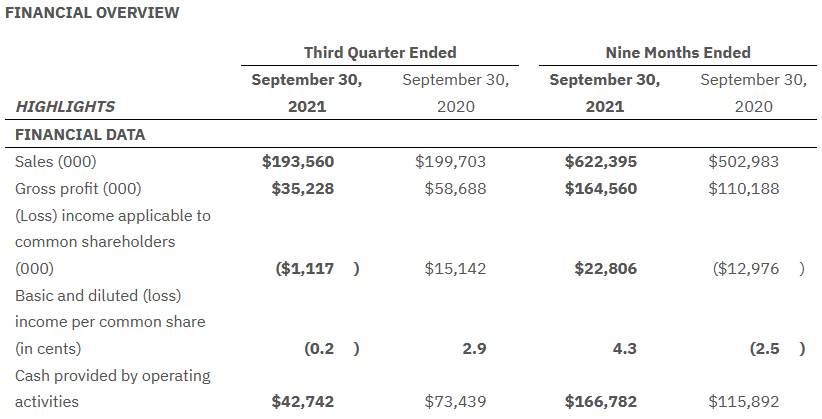
Task: Click the HIGHLIGHTS header label
Action: [65, 107]
